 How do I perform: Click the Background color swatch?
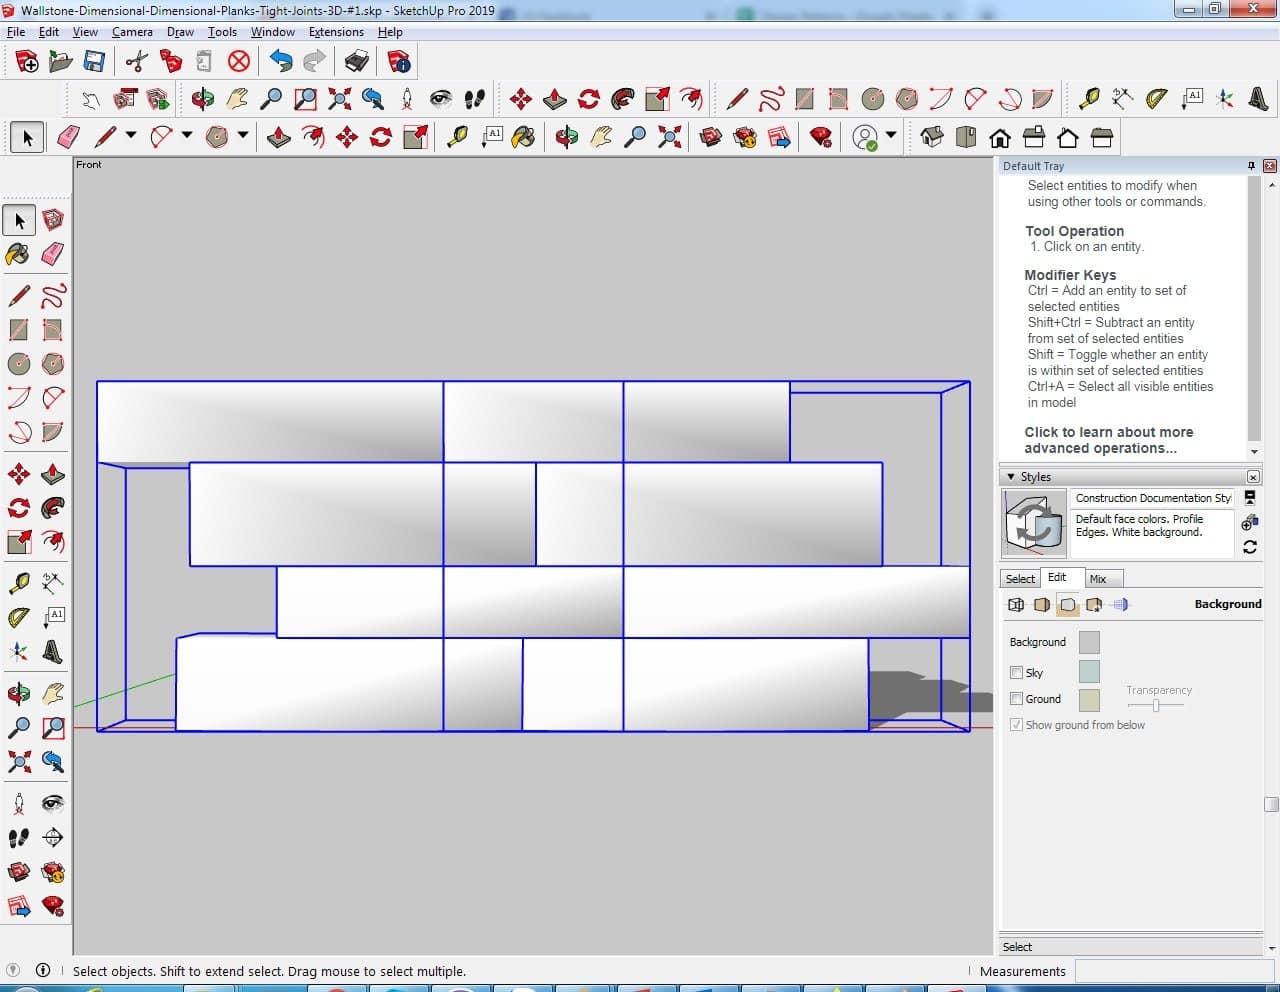[x=1089, y=642]
